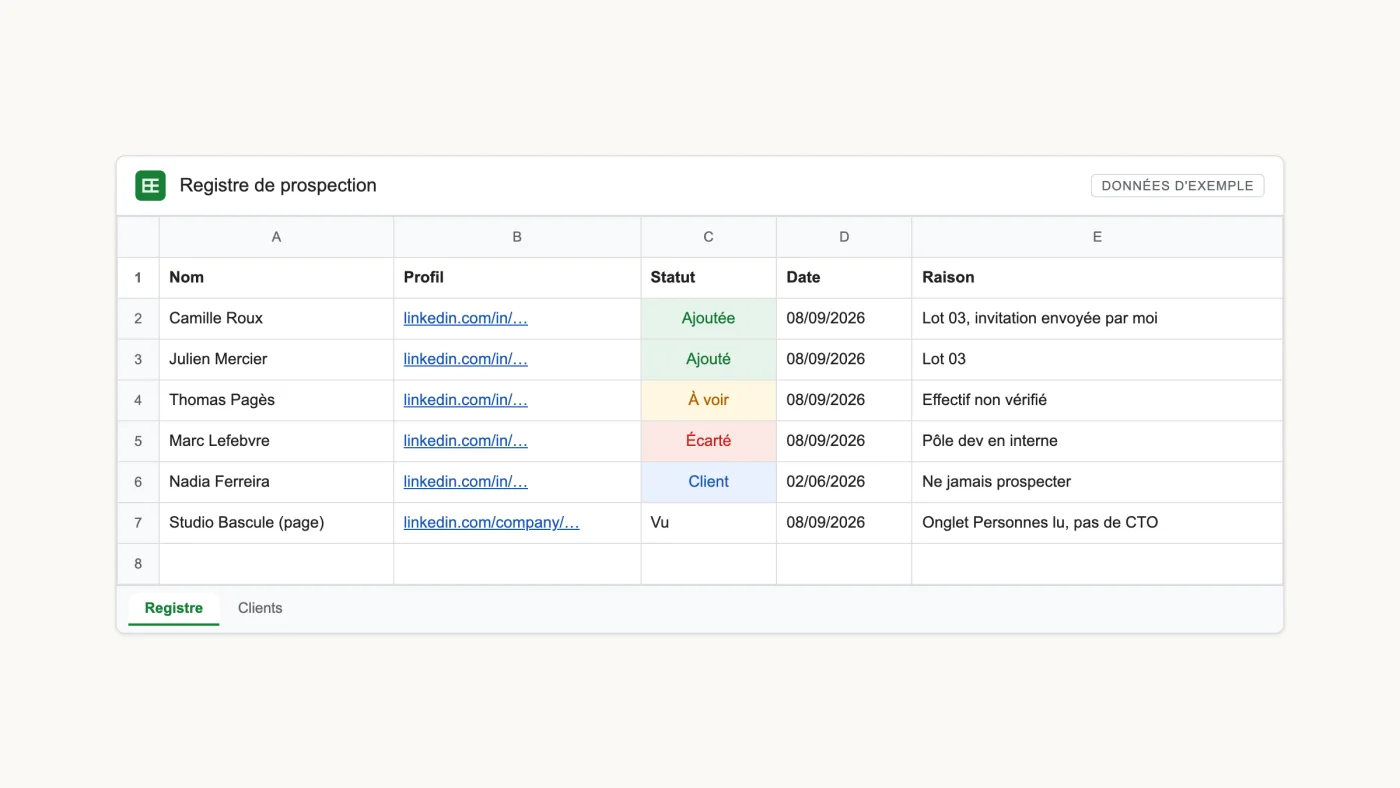This screenshot has height=788, width=1400.
Task: Click the 'Effectif non vérifié' cell
Action: point(1097,401)
